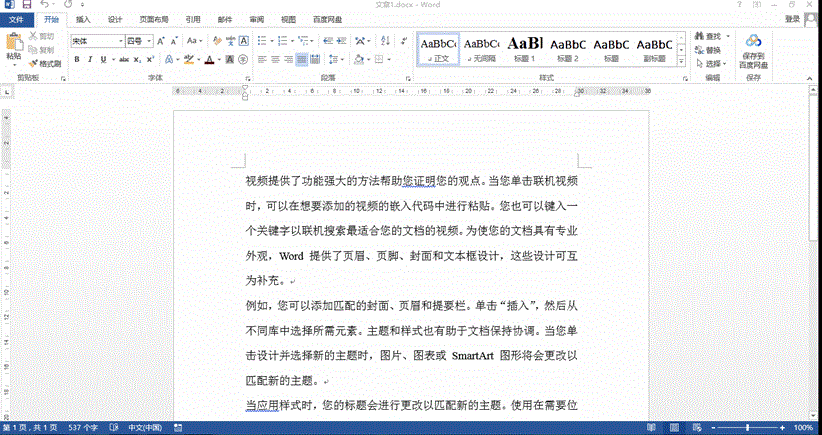The width and height of the screenshot is (822, 435).
Task: Apply bold formatting with the B icon
Action: point(76,59)
